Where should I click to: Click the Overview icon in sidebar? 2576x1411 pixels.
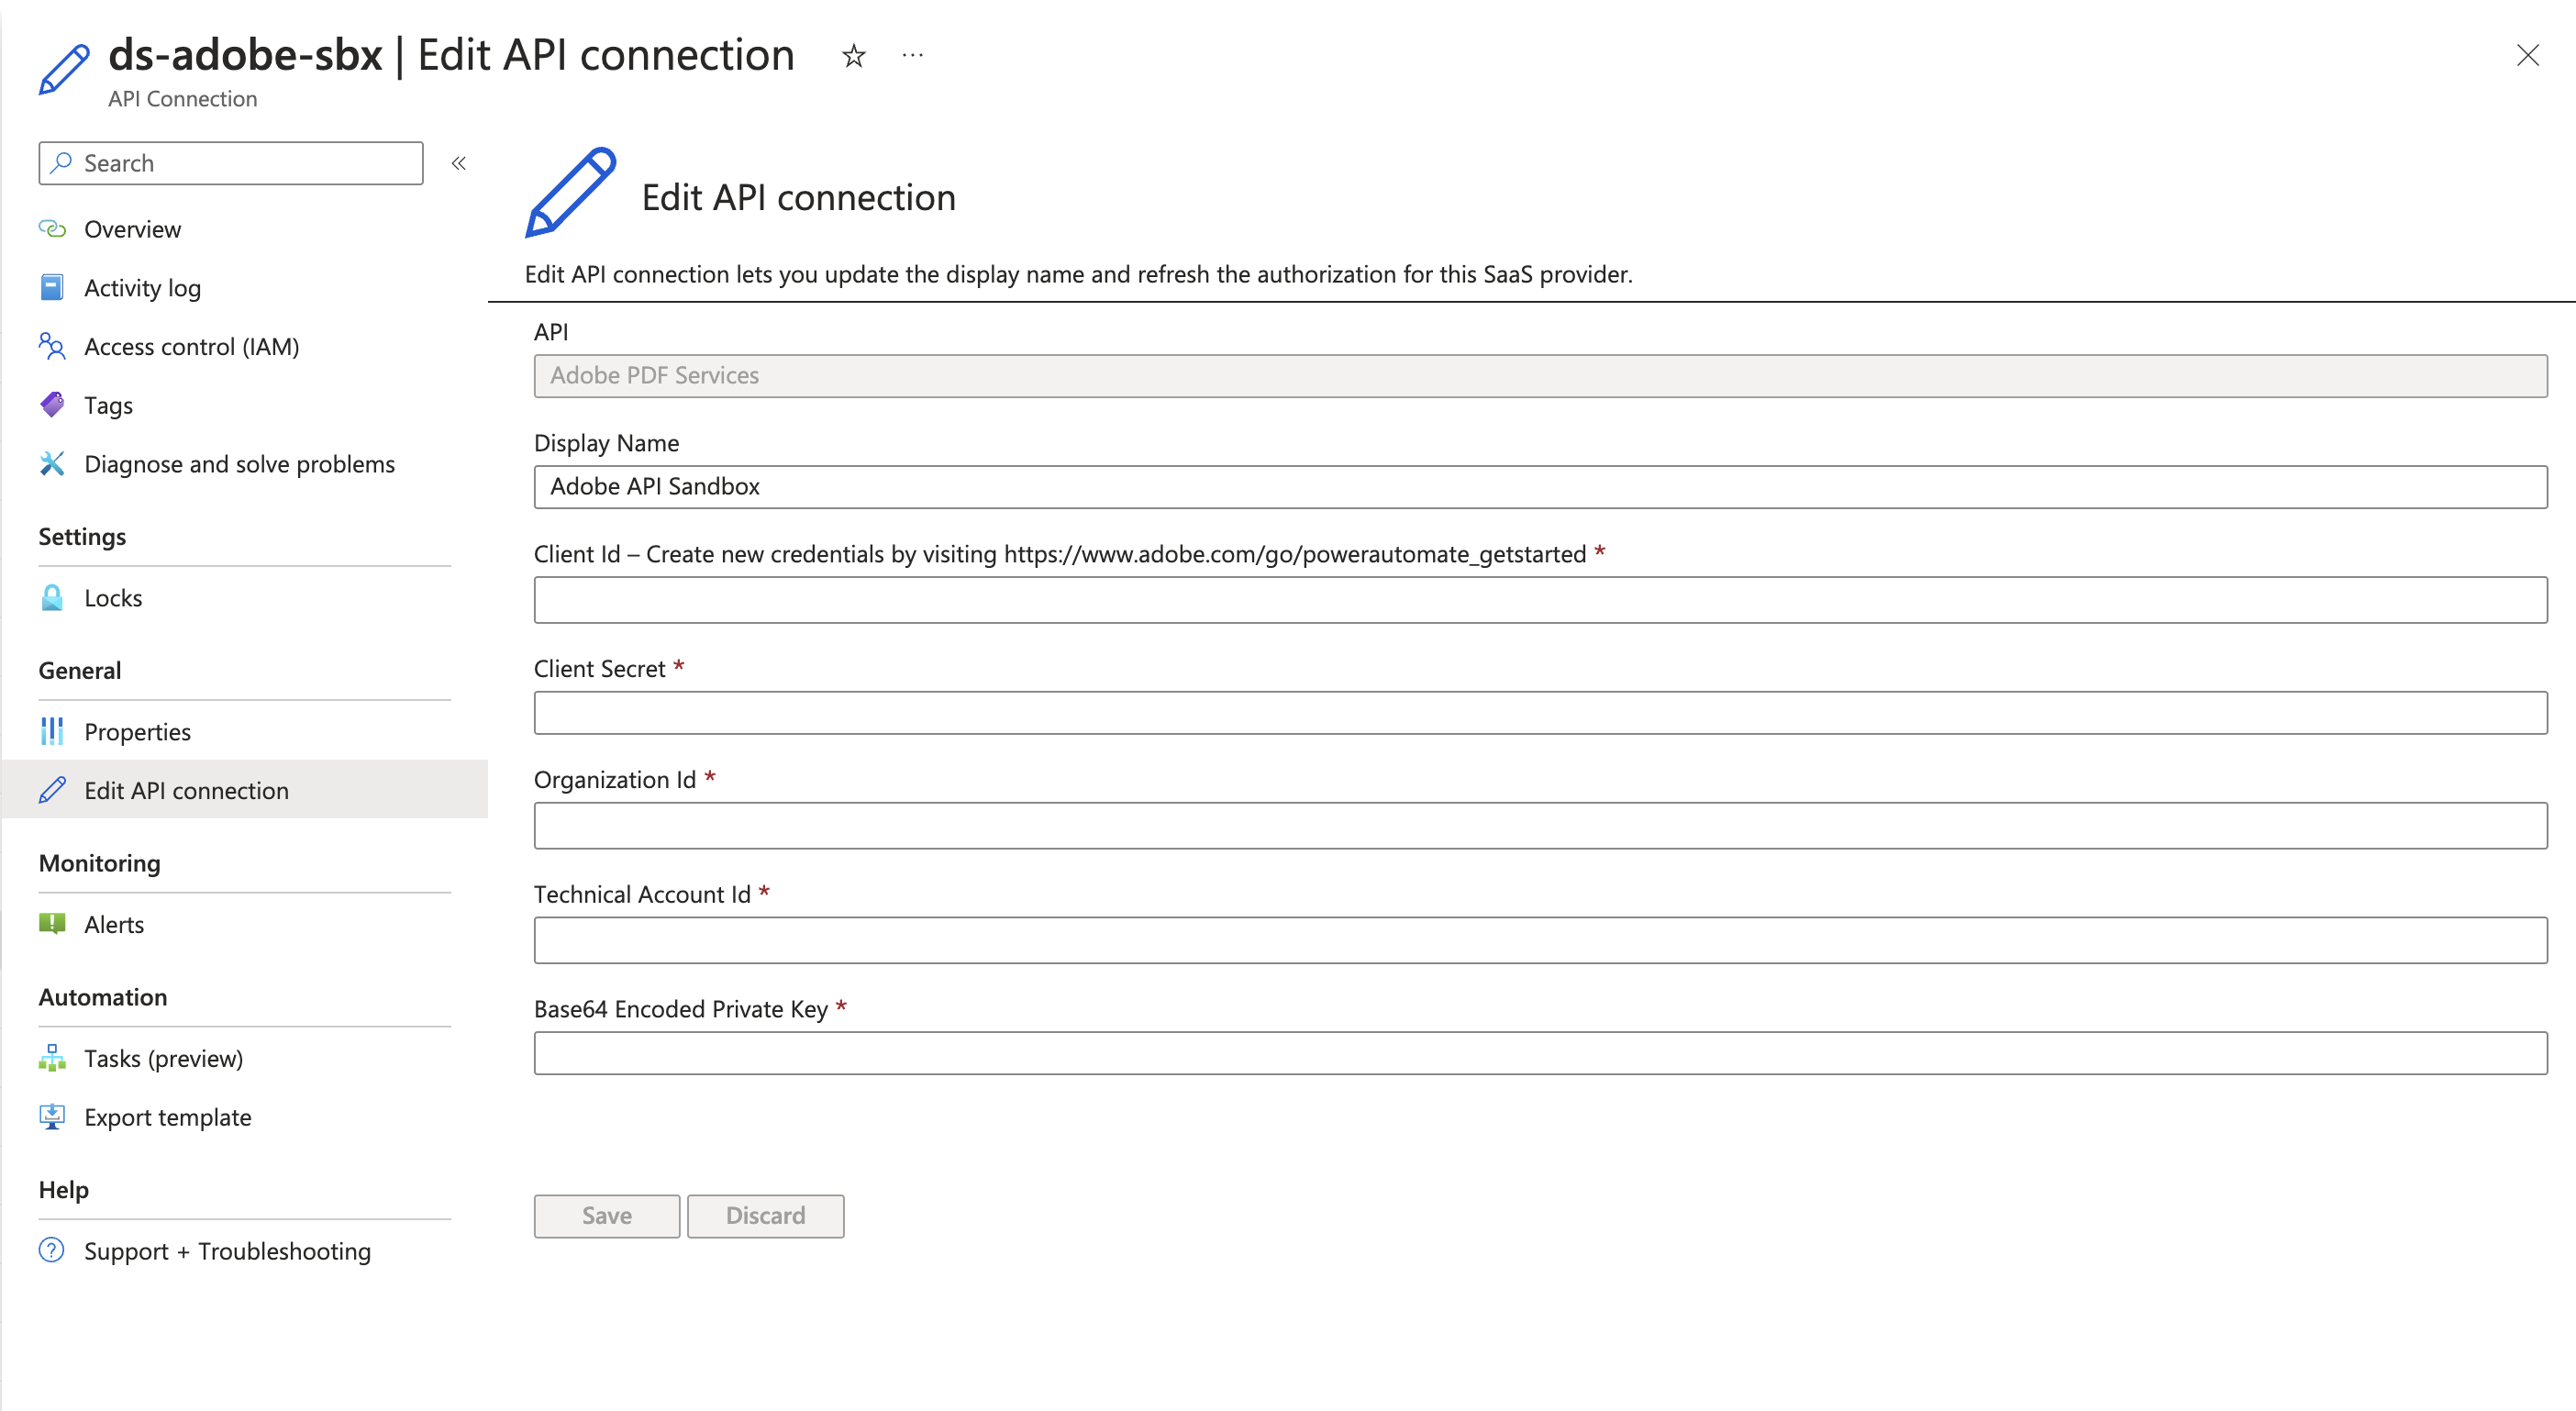tap(52, 229)
